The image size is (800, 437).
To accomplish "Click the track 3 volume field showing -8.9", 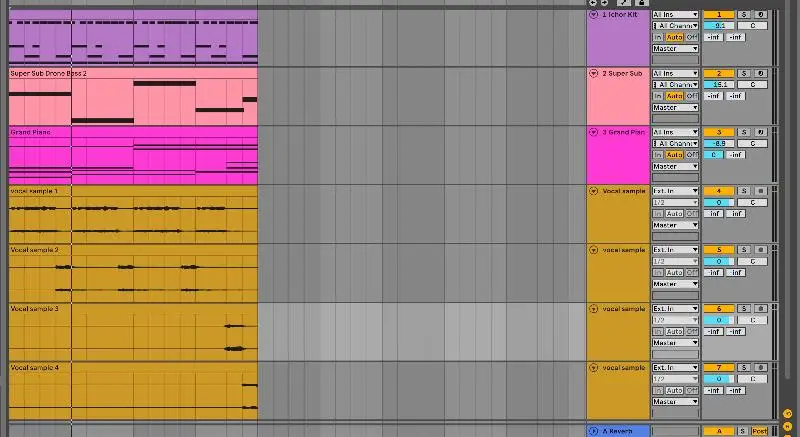I will [x=719, y=143].
